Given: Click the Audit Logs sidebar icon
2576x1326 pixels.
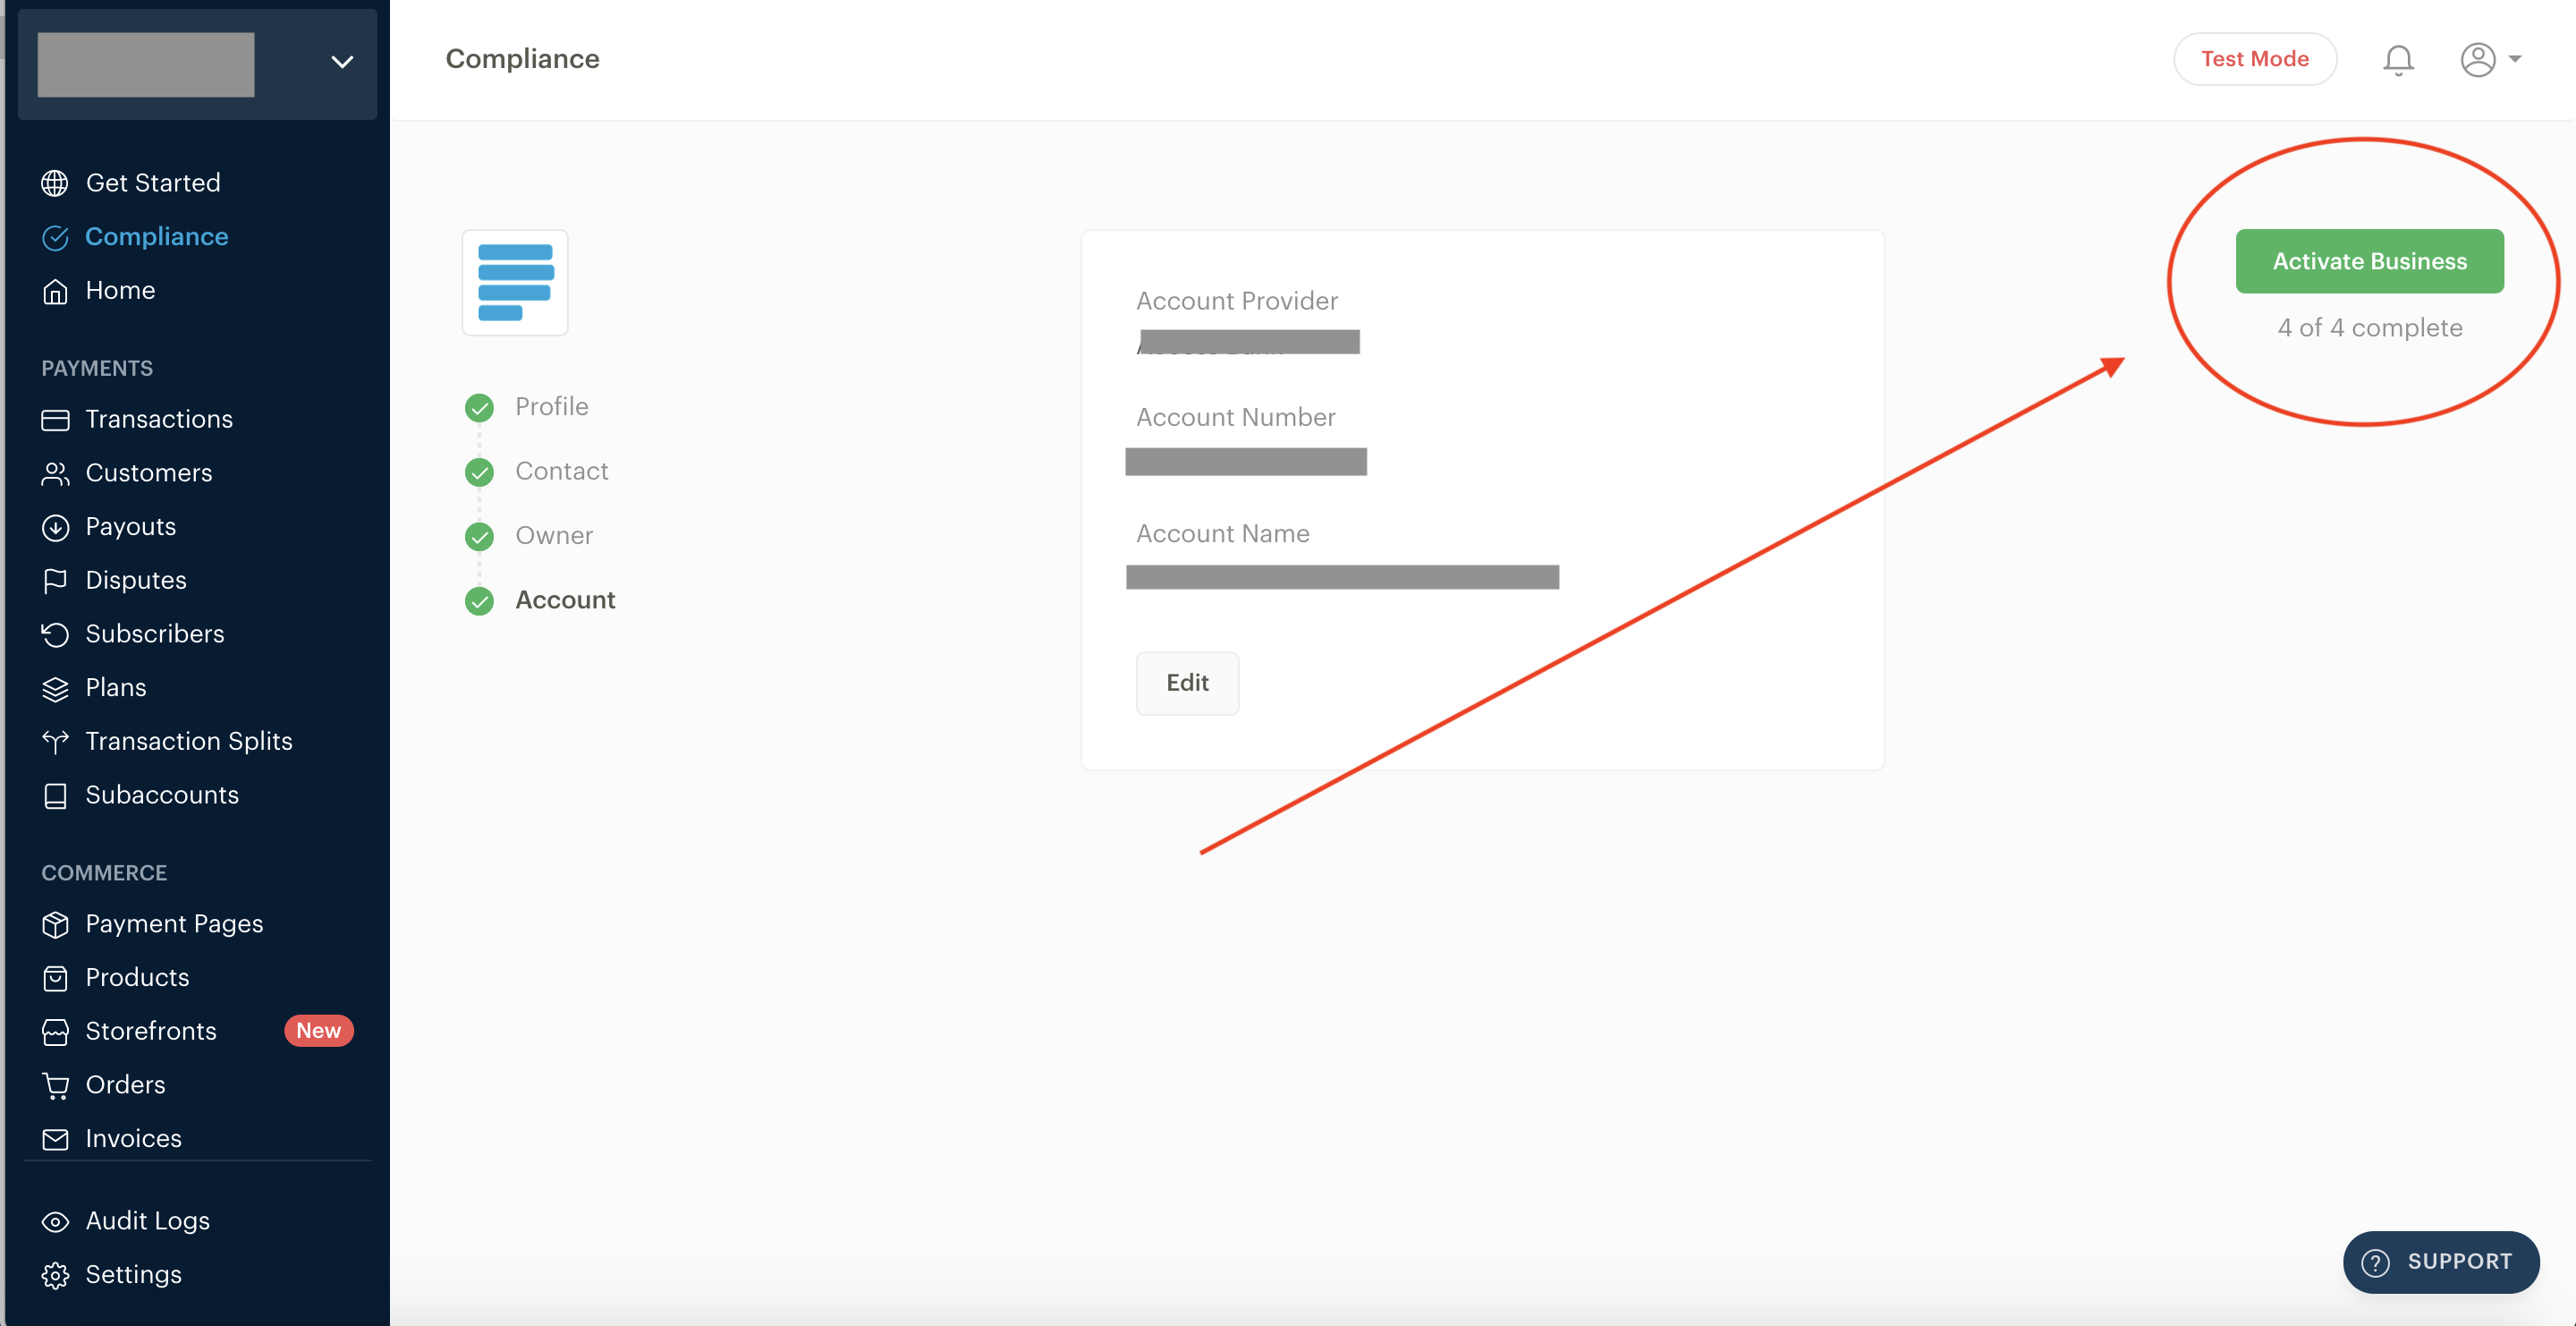Looking at the screenshot, I should pos(53,1221).
